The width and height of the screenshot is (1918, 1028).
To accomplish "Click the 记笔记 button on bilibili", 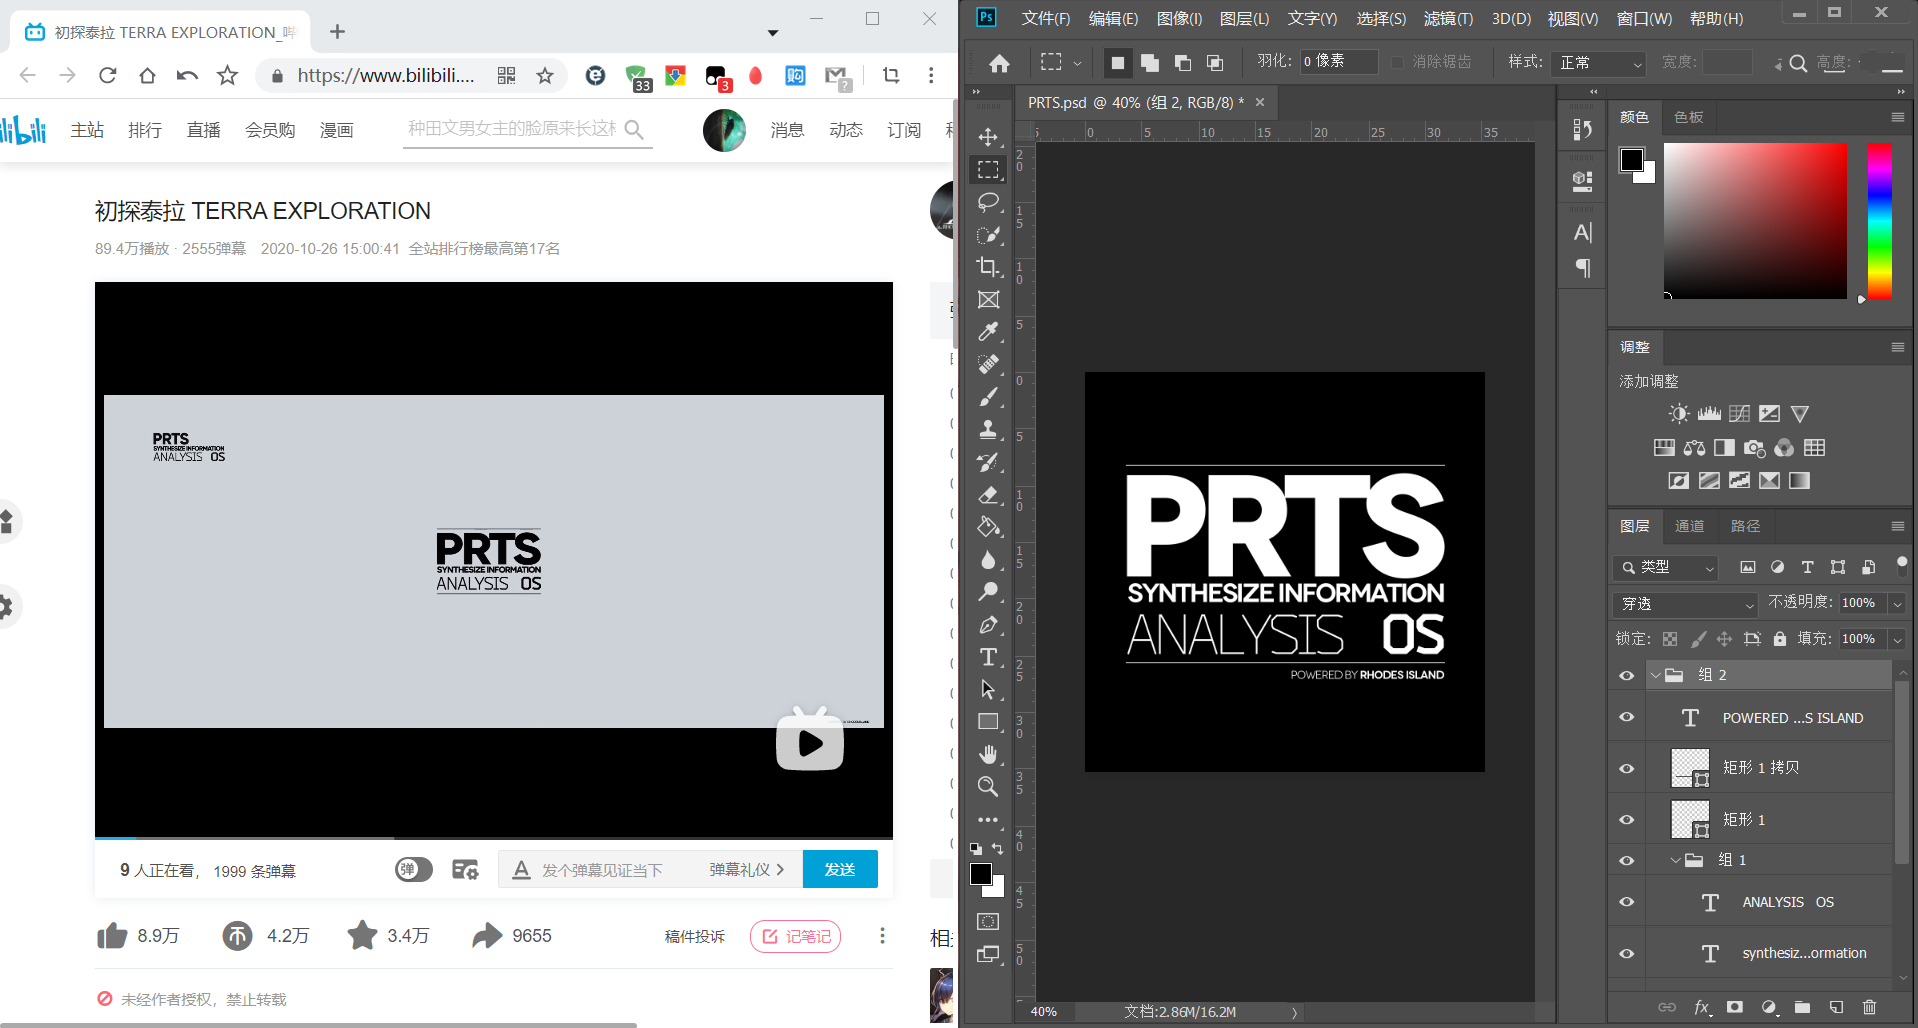I will (x=796, y=936).
